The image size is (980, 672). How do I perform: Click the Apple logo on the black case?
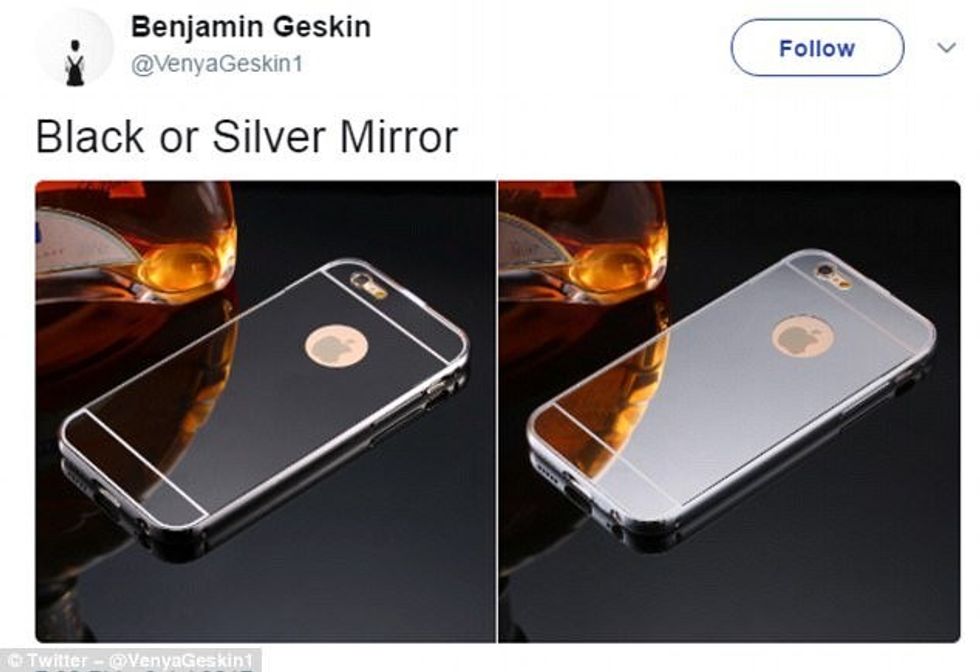tap(336, 346)
